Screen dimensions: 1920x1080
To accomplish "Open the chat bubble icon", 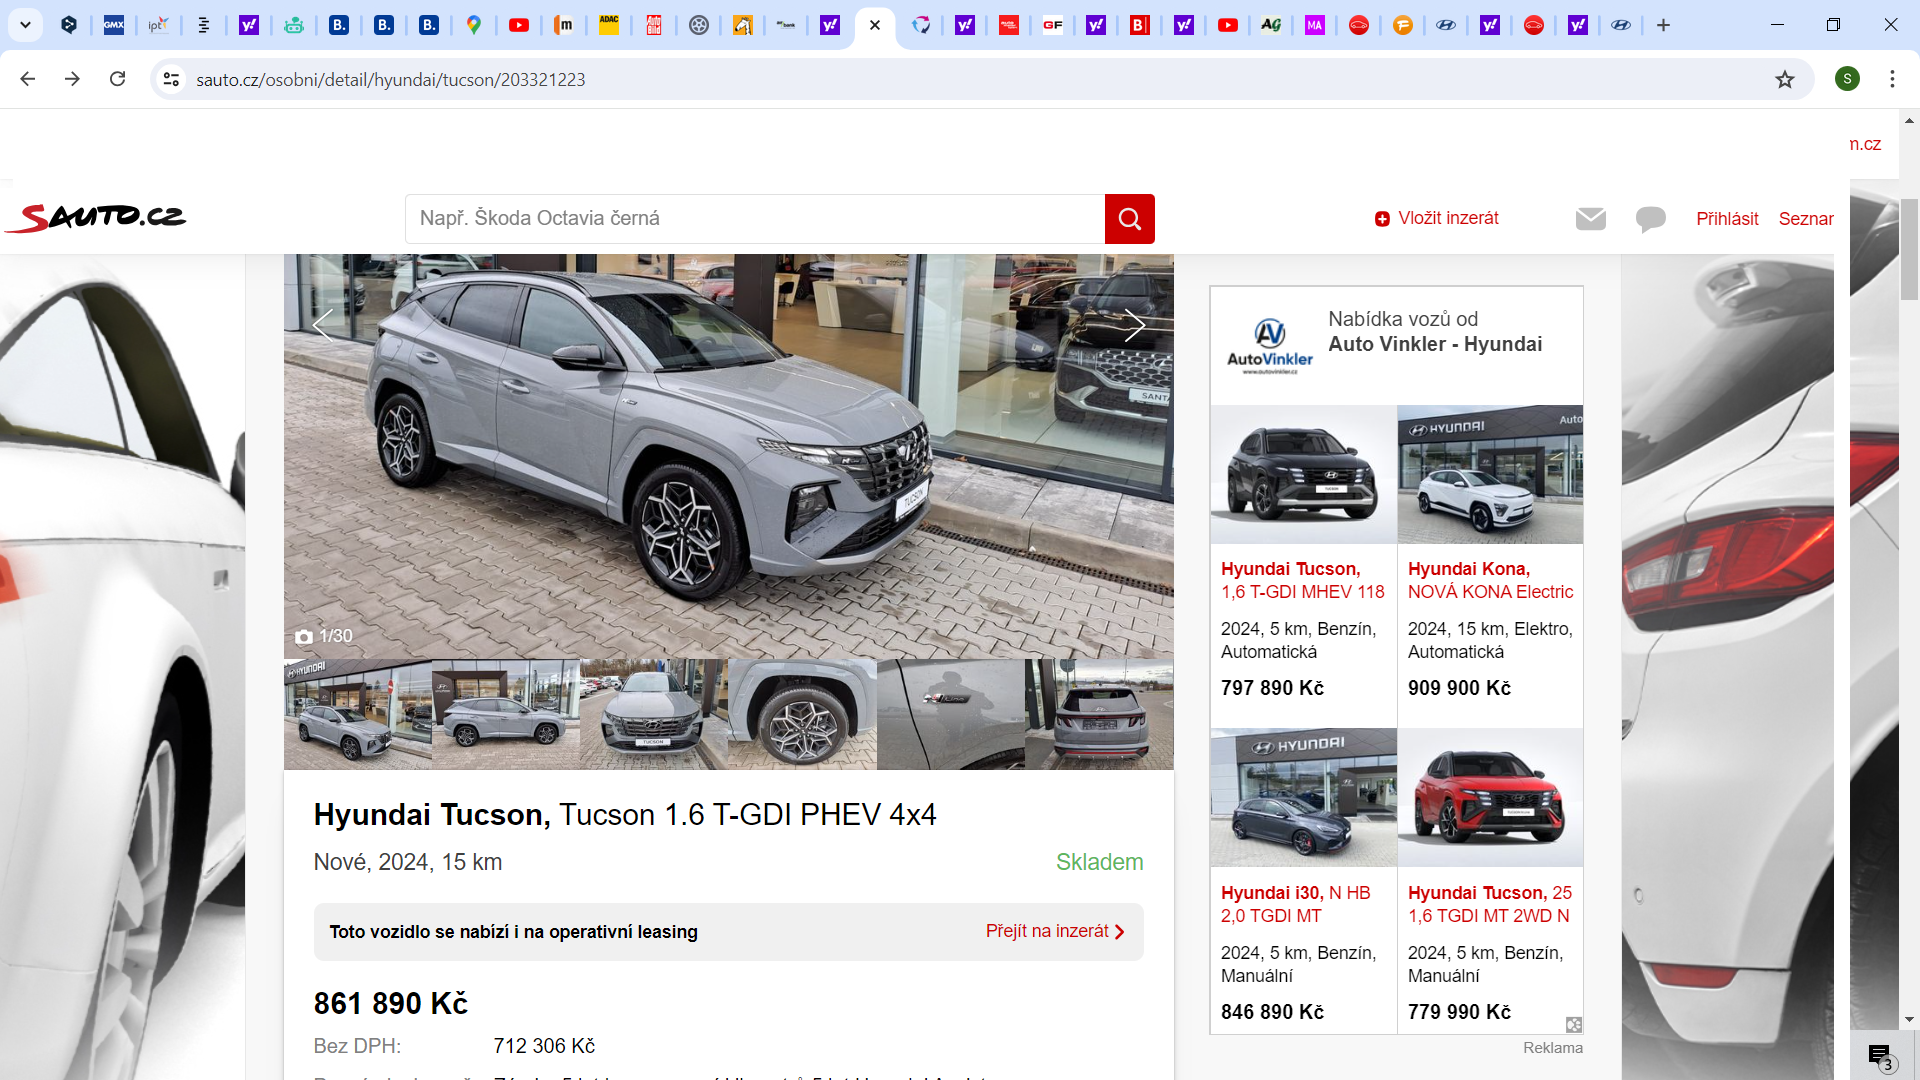I will tap(1650, 218).
